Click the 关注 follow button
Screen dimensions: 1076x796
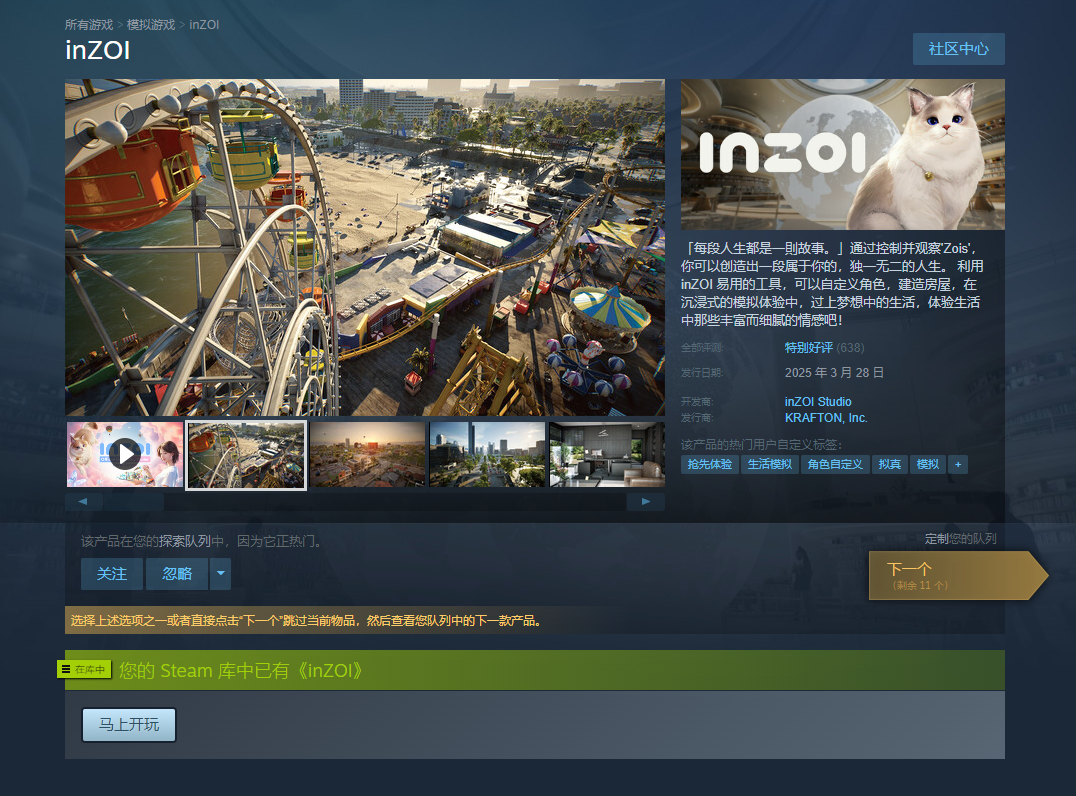click(112, 574)
